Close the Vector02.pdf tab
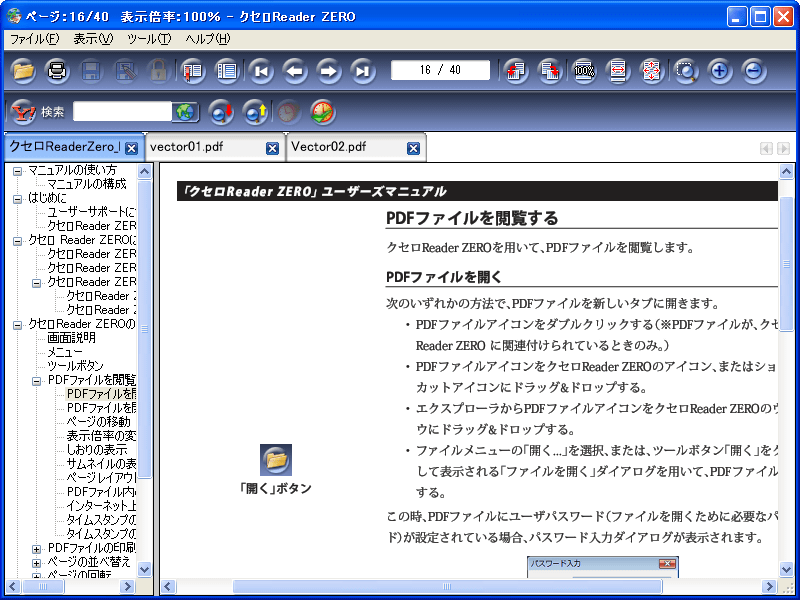The width and height of the screenshot is (800, 600). [413, 148]
